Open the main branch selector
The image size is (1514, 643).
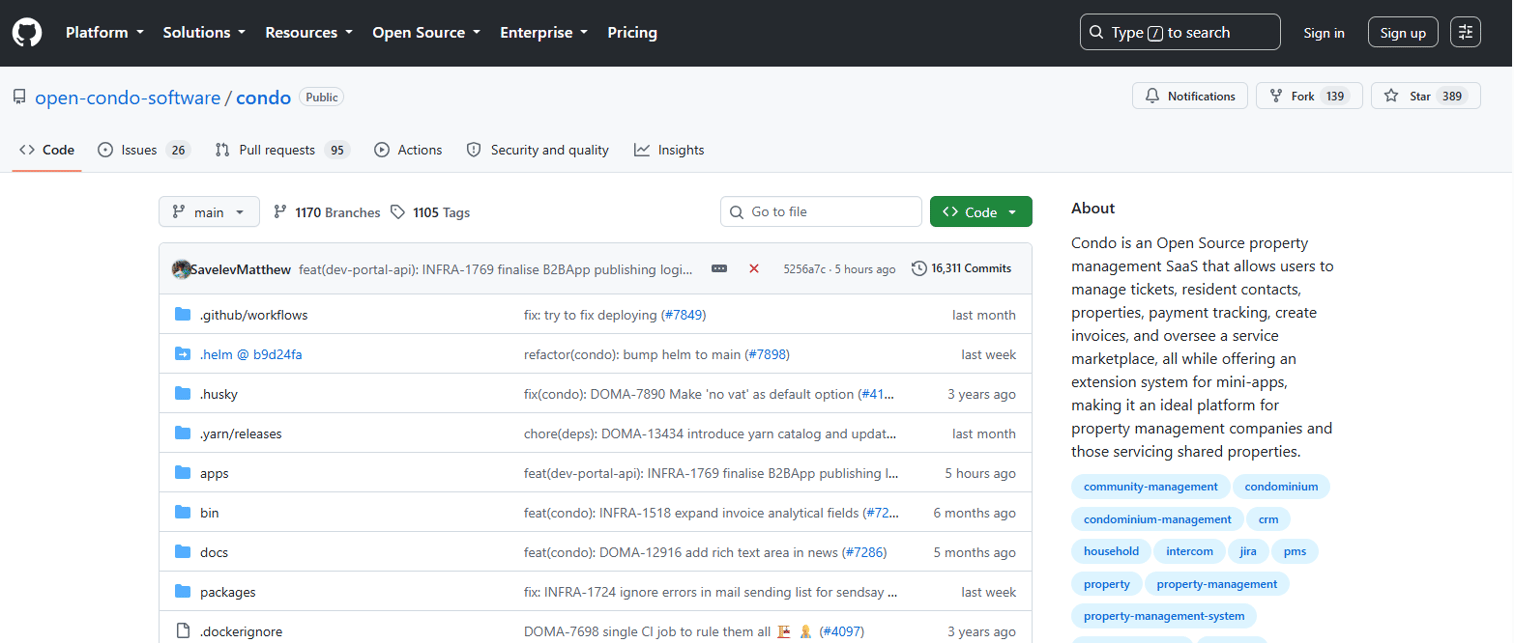pos(209,212)
